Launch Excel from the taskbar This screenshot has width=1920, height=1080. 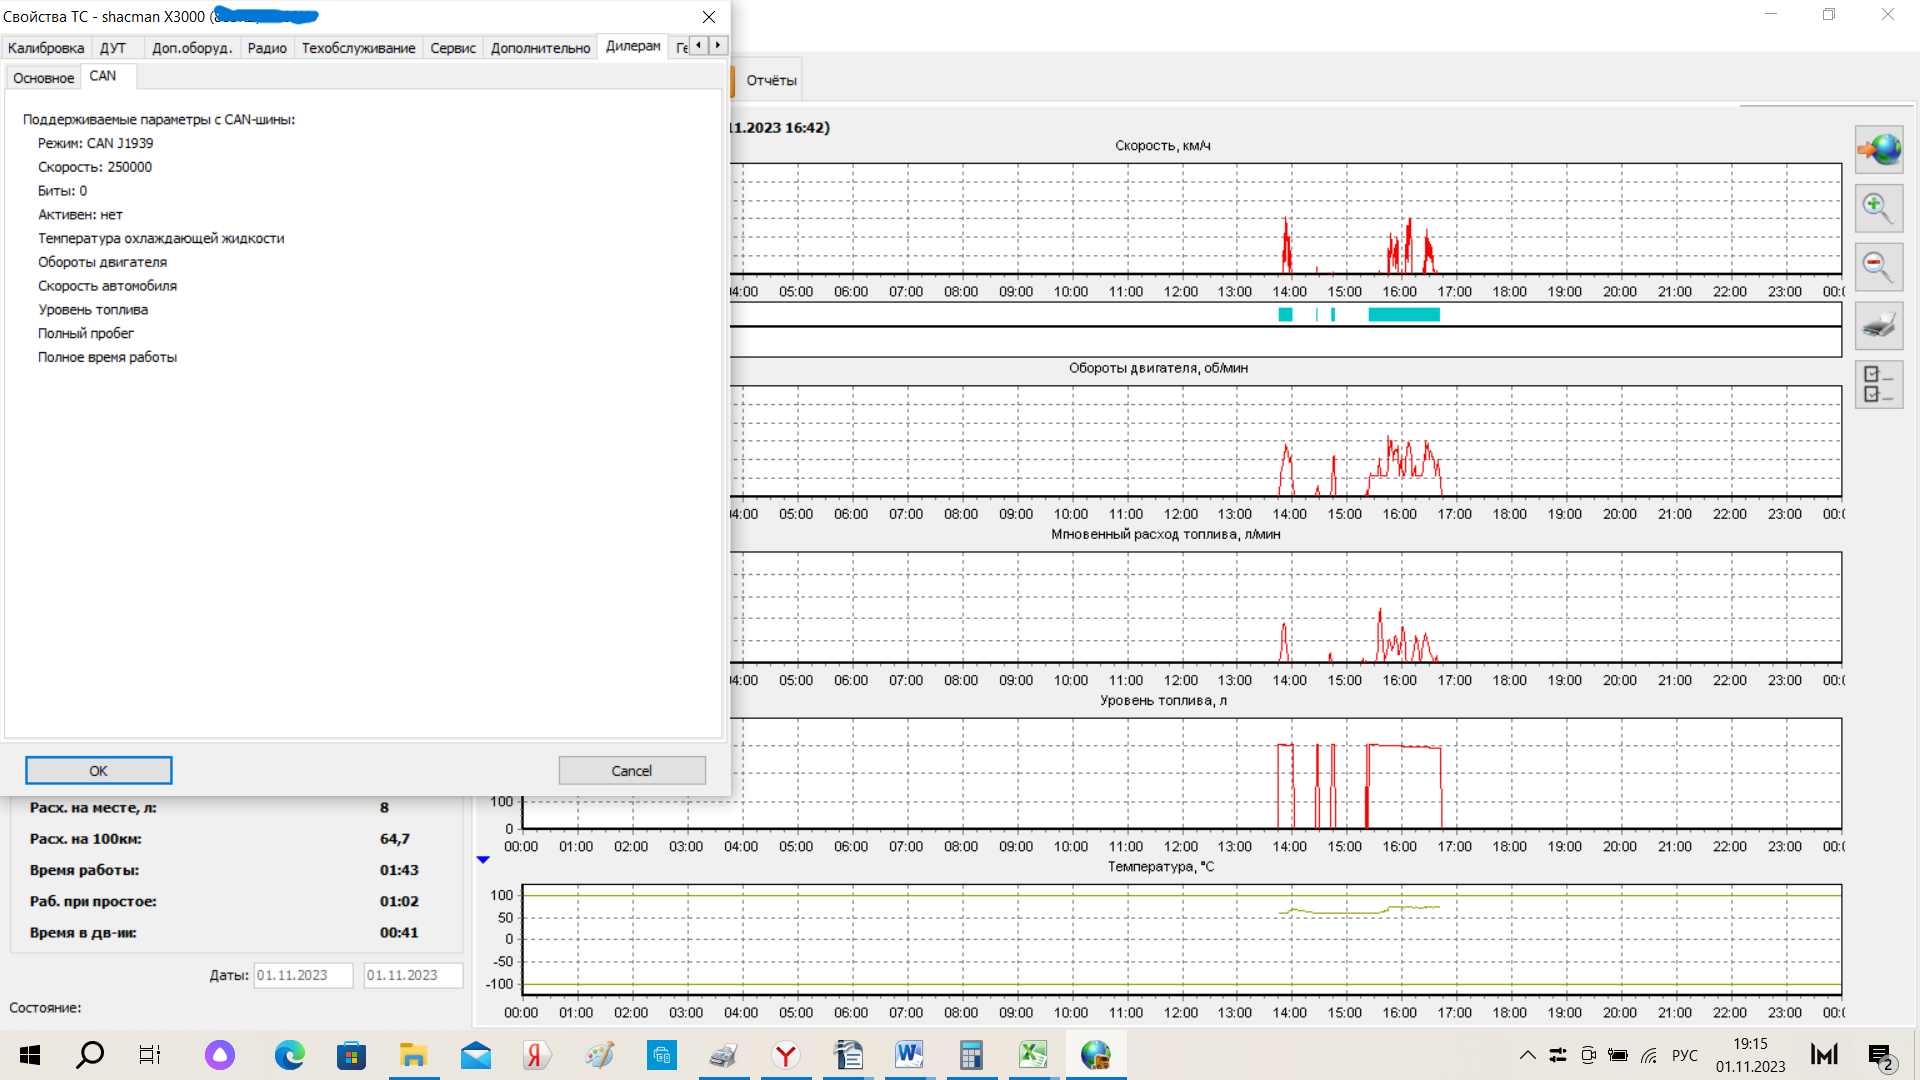coord(1032,1055)
